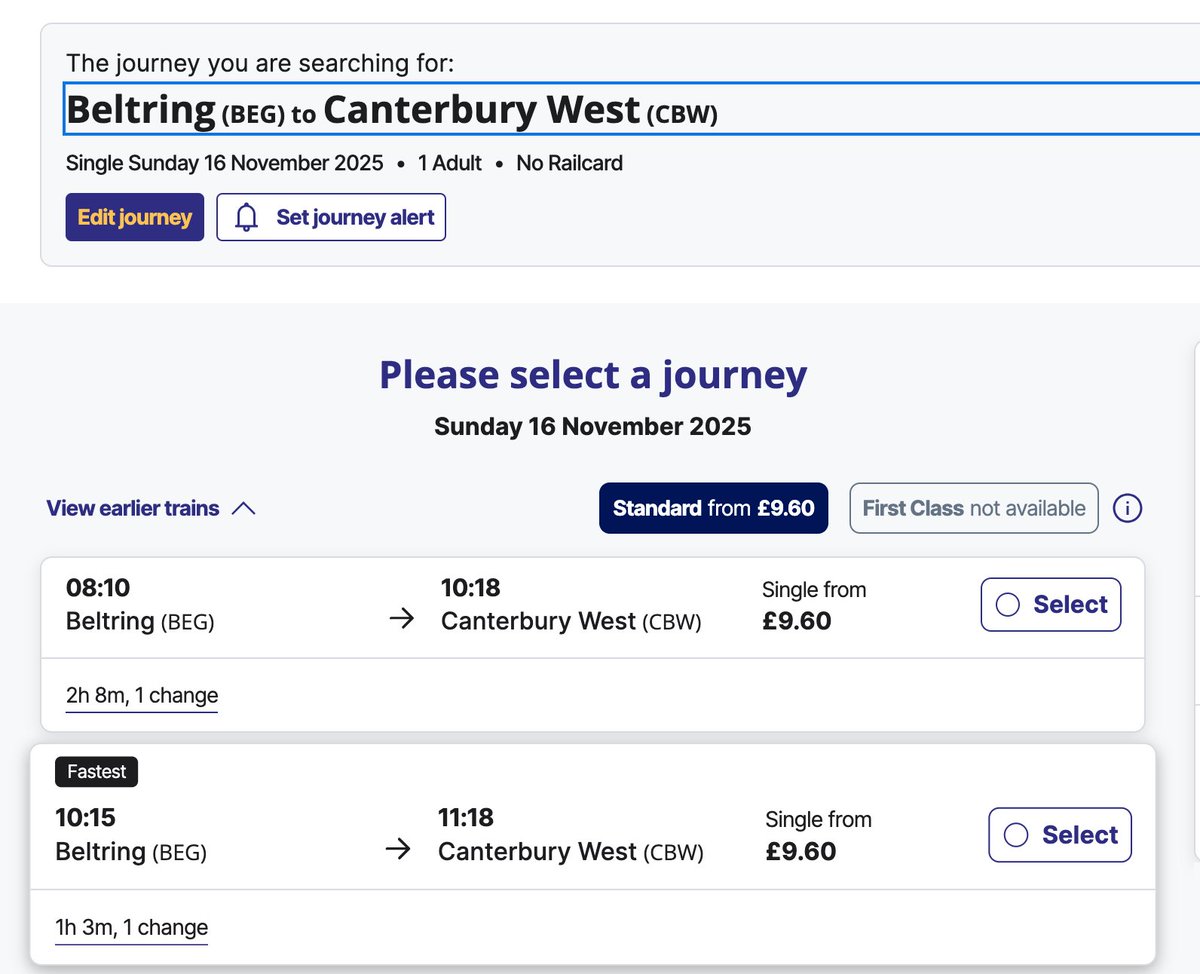The image size is (1200, 974).
Task: Click the £9.60 price on 08:10 train
Action: [797, 620]
